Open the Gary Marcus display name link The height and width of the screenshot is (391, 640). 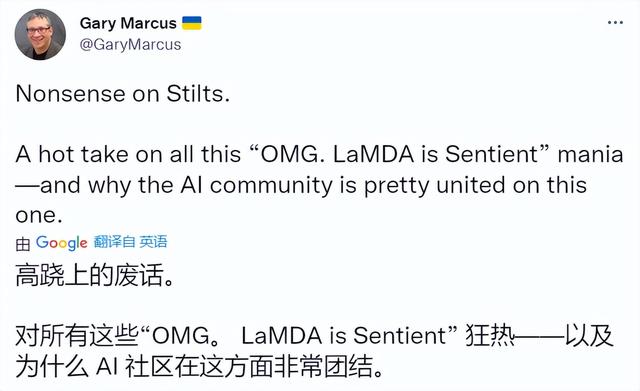(128, 23)
